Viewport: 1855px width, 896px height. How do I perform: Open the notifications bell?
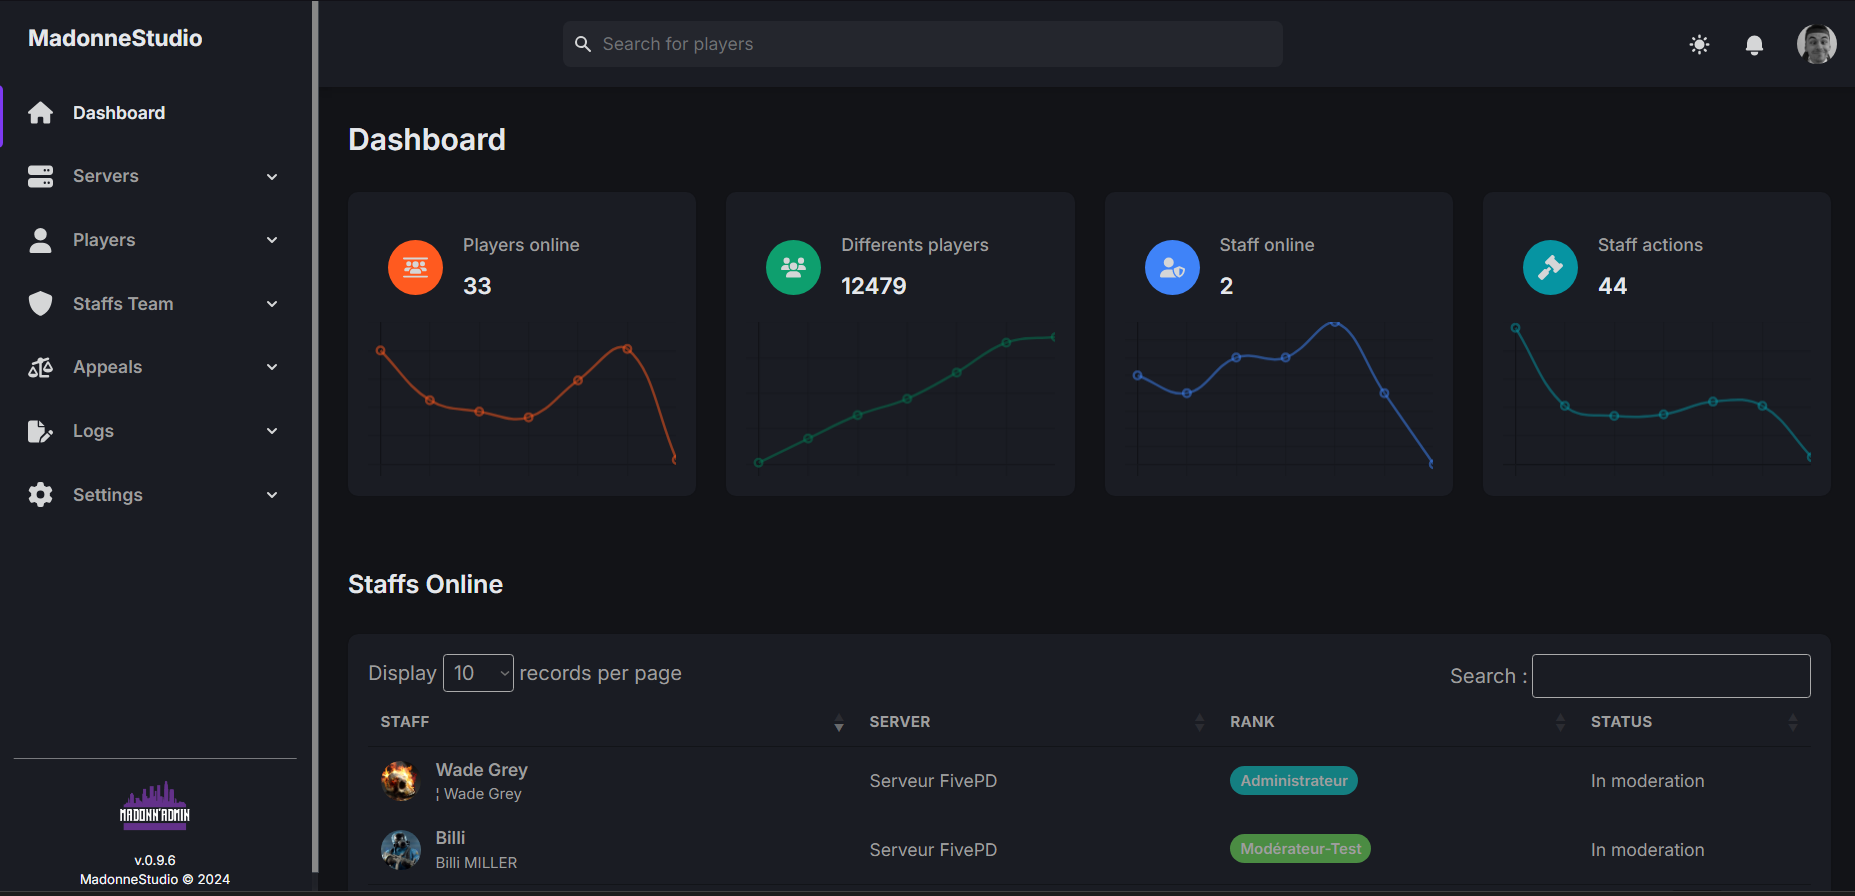[x=1754, y=45]
